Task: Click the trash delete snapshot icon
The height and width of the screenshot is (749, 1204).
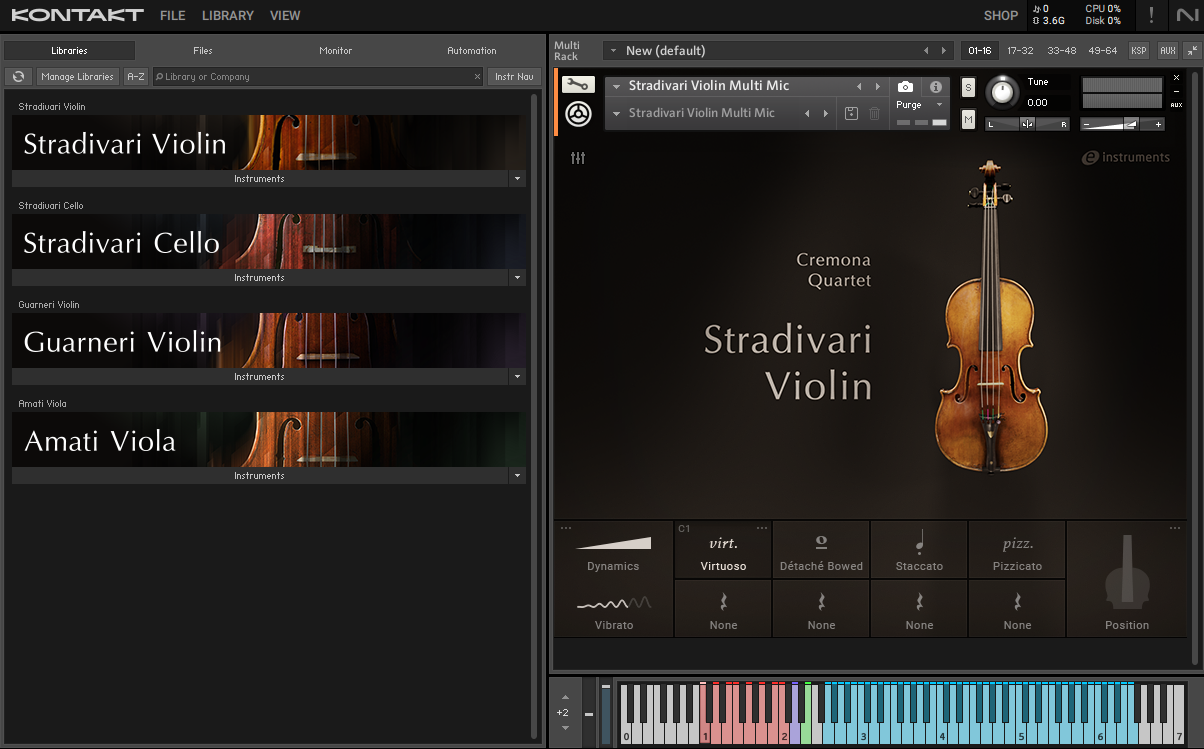Action: [874, 113]
